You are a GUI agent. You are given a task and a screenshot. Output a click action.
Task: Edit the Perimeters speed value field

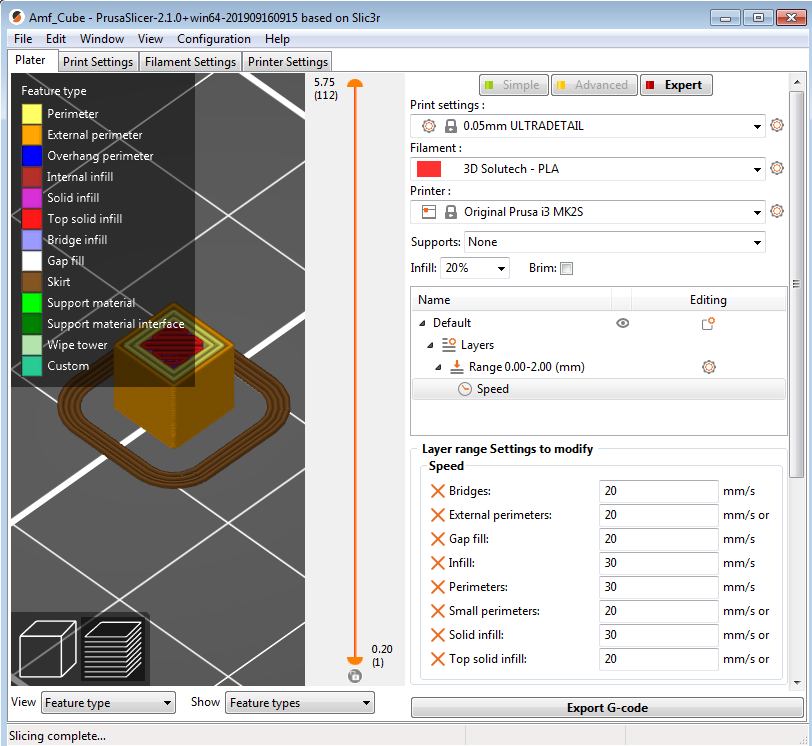pos(656,587)
